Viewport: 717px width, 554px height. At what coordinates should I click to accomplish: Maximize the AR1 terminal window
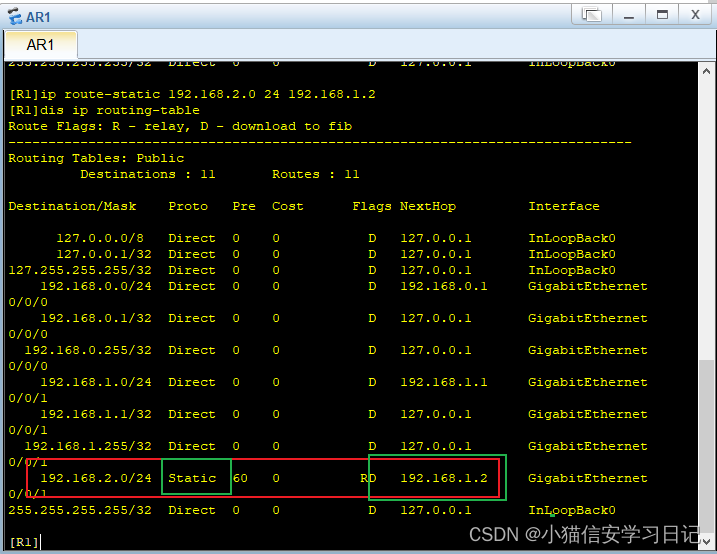[662, 15]
